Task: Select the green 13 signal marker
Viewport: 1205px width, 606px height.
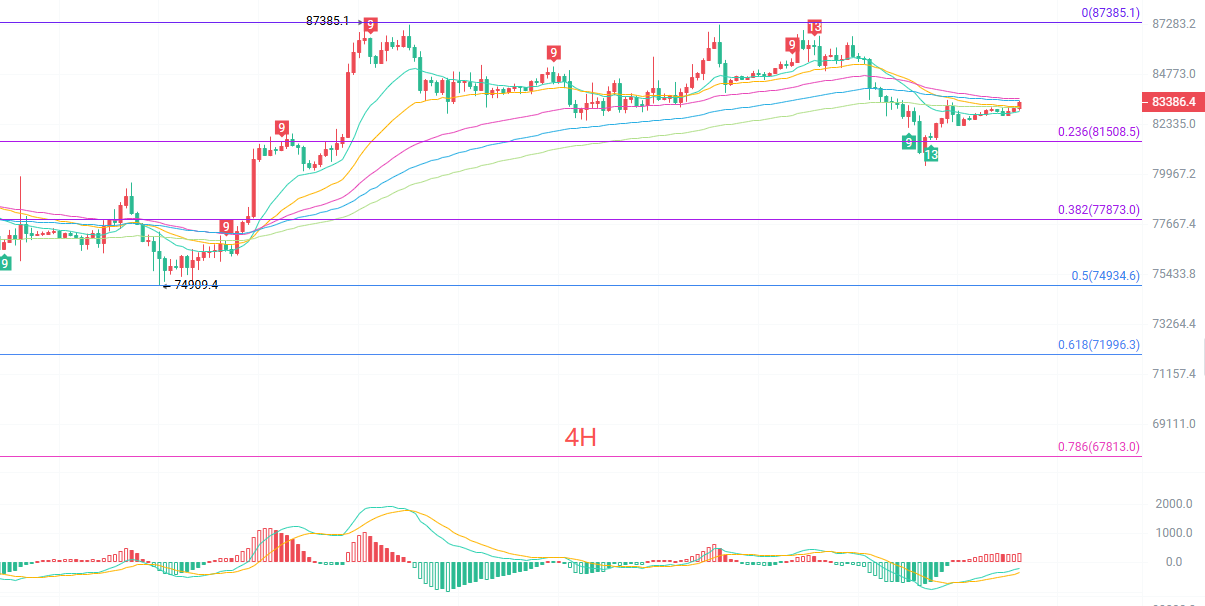Action: pos(931,154)
